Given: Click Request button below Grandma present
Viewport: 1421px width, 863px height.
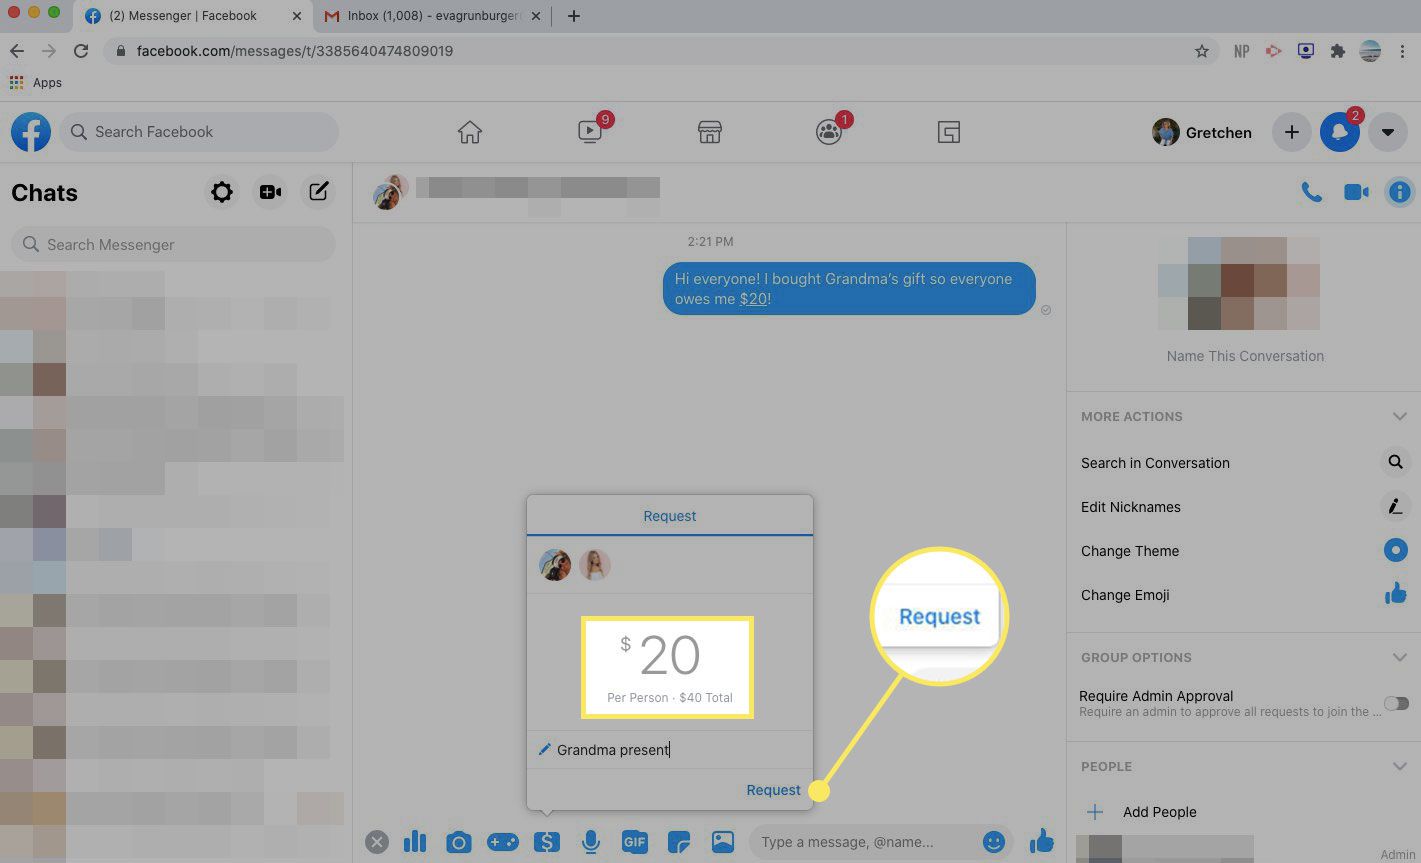Looking at the screenshot, I should point(773,790).
